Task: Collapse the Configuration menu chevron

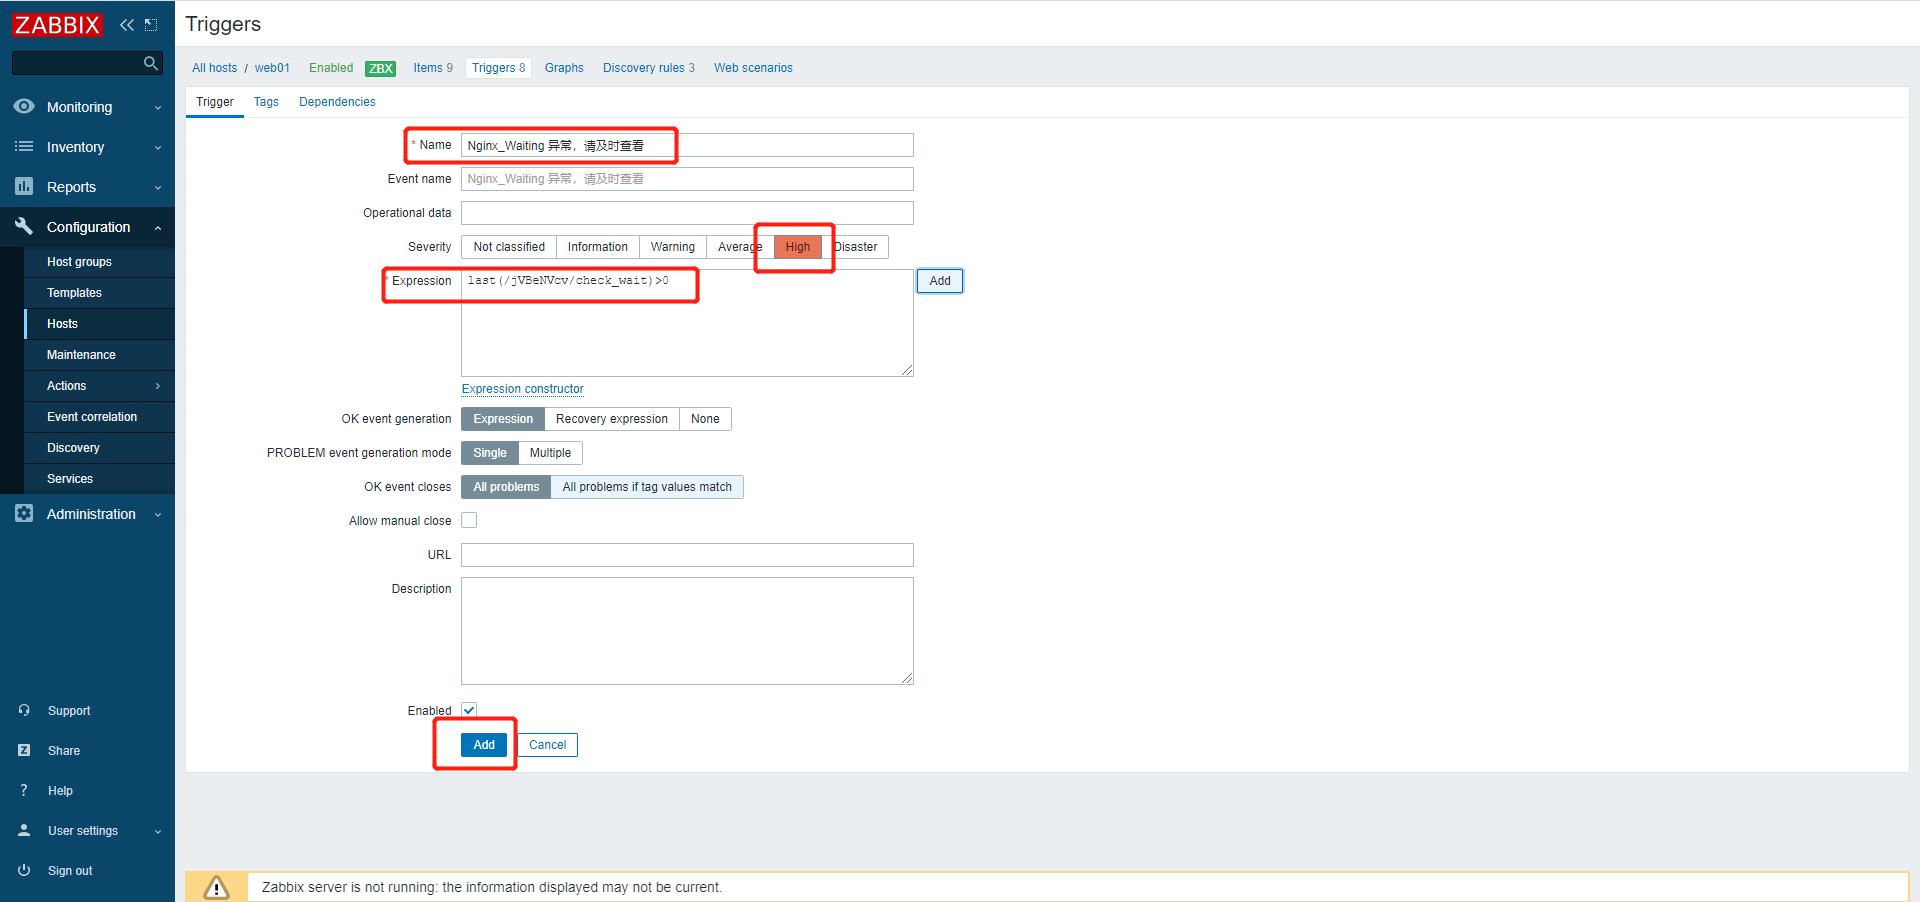Action: click(x=158, y=227)
